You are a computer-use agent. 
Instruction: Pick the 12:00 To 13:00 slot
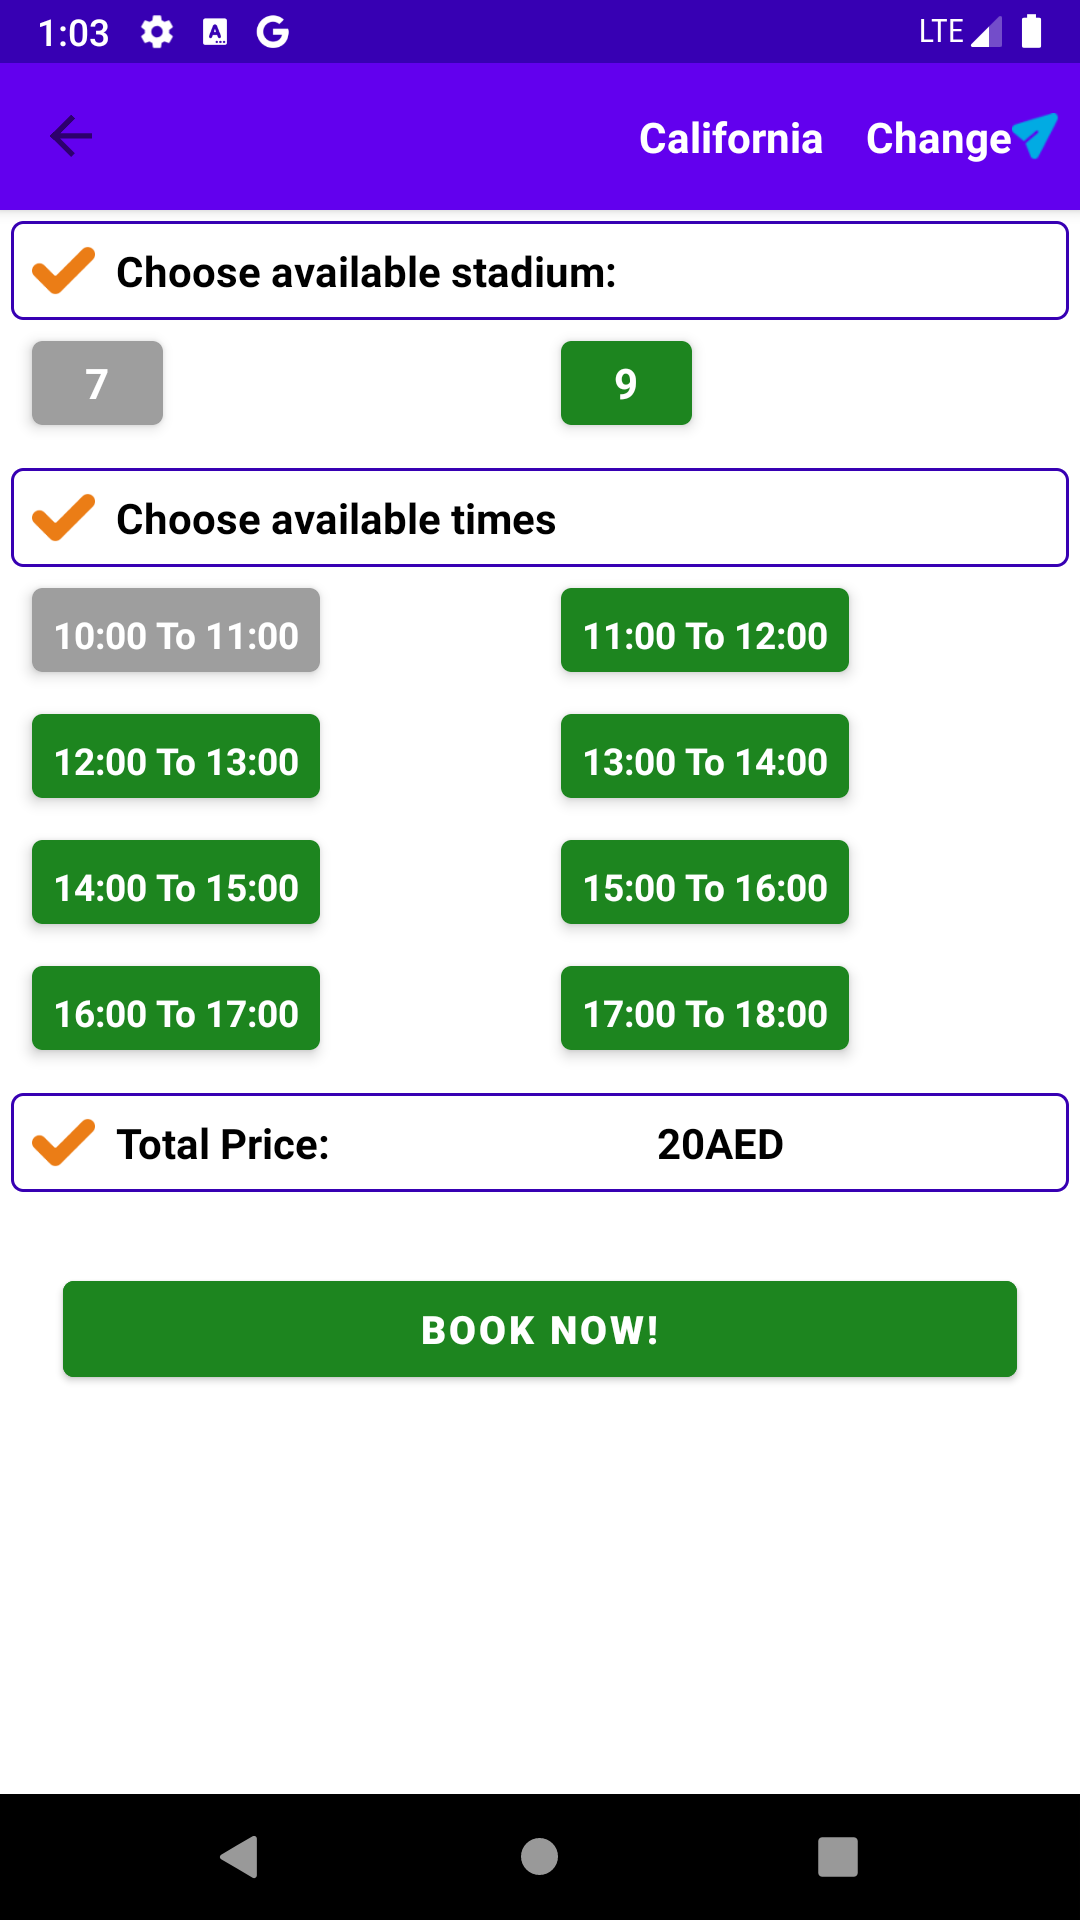176,756
